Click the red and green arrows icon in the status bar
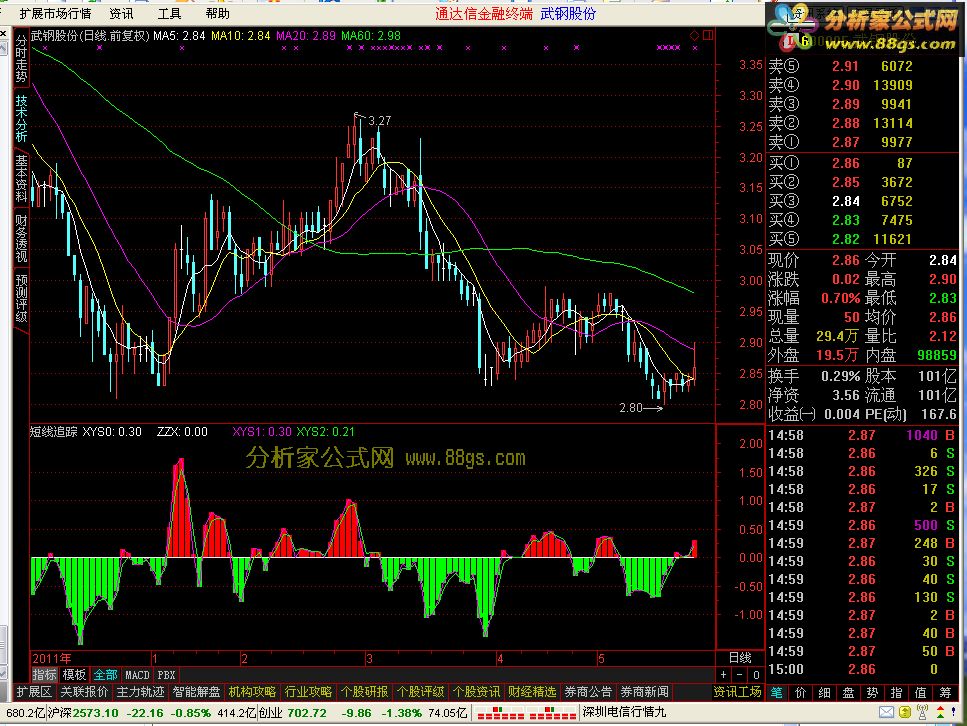The height and width of the screenshot is (726, 967). click(940, 712)
